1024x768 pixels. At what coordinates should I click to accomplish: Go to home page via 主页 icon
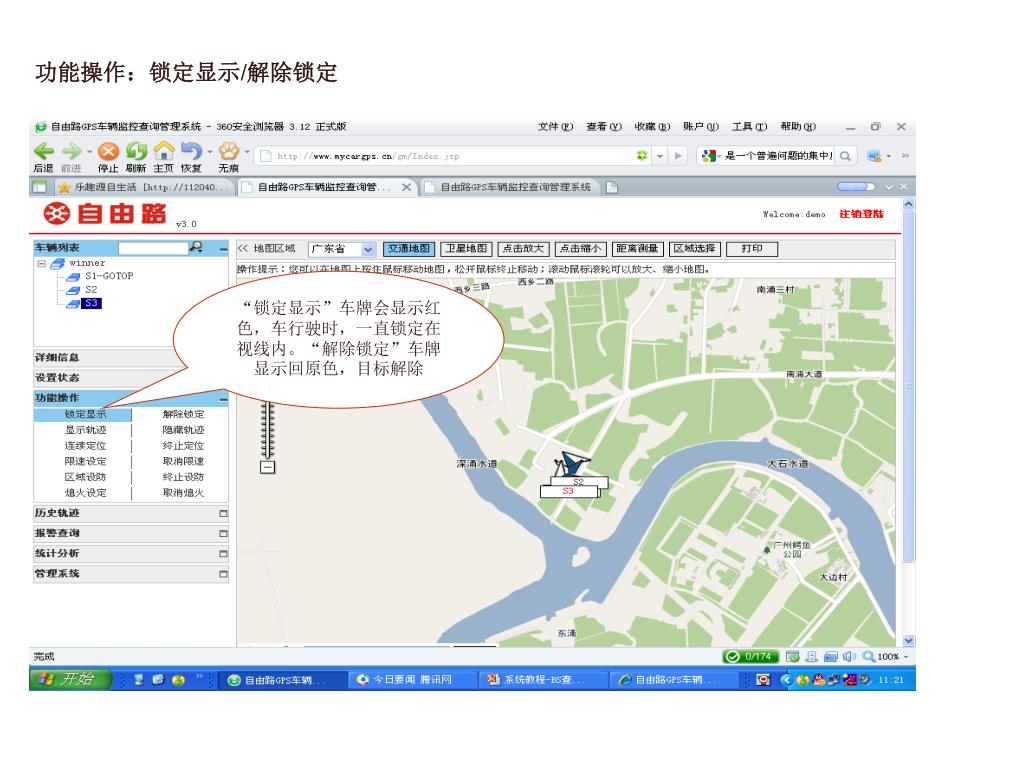click(164, 154)
